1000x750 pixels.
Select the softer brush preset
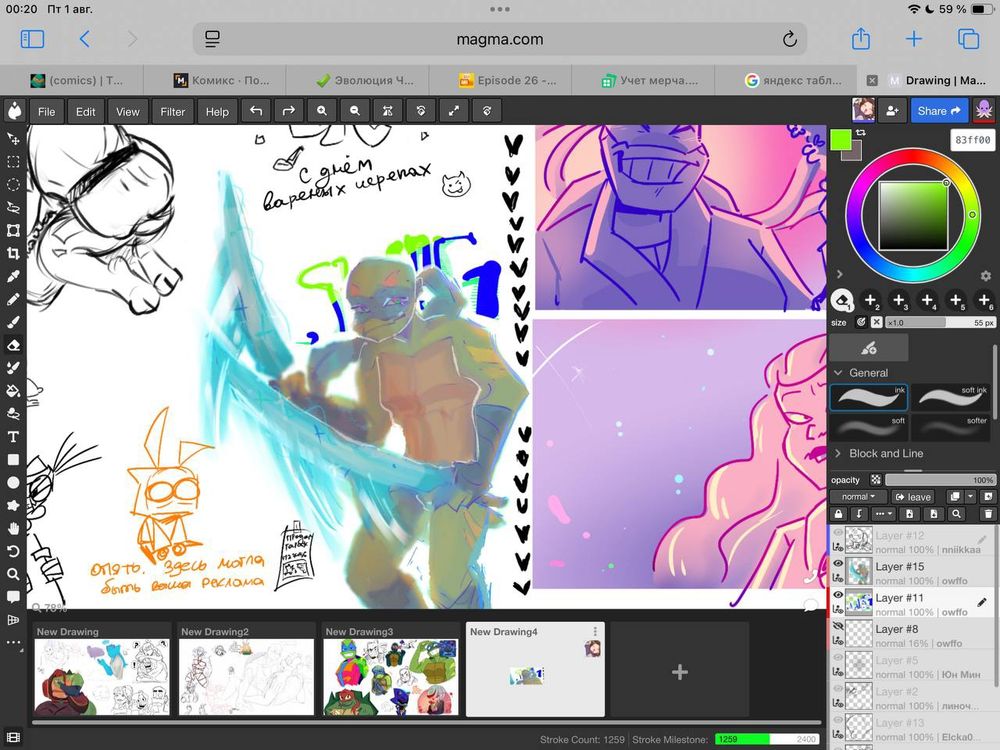click(951, 427)
